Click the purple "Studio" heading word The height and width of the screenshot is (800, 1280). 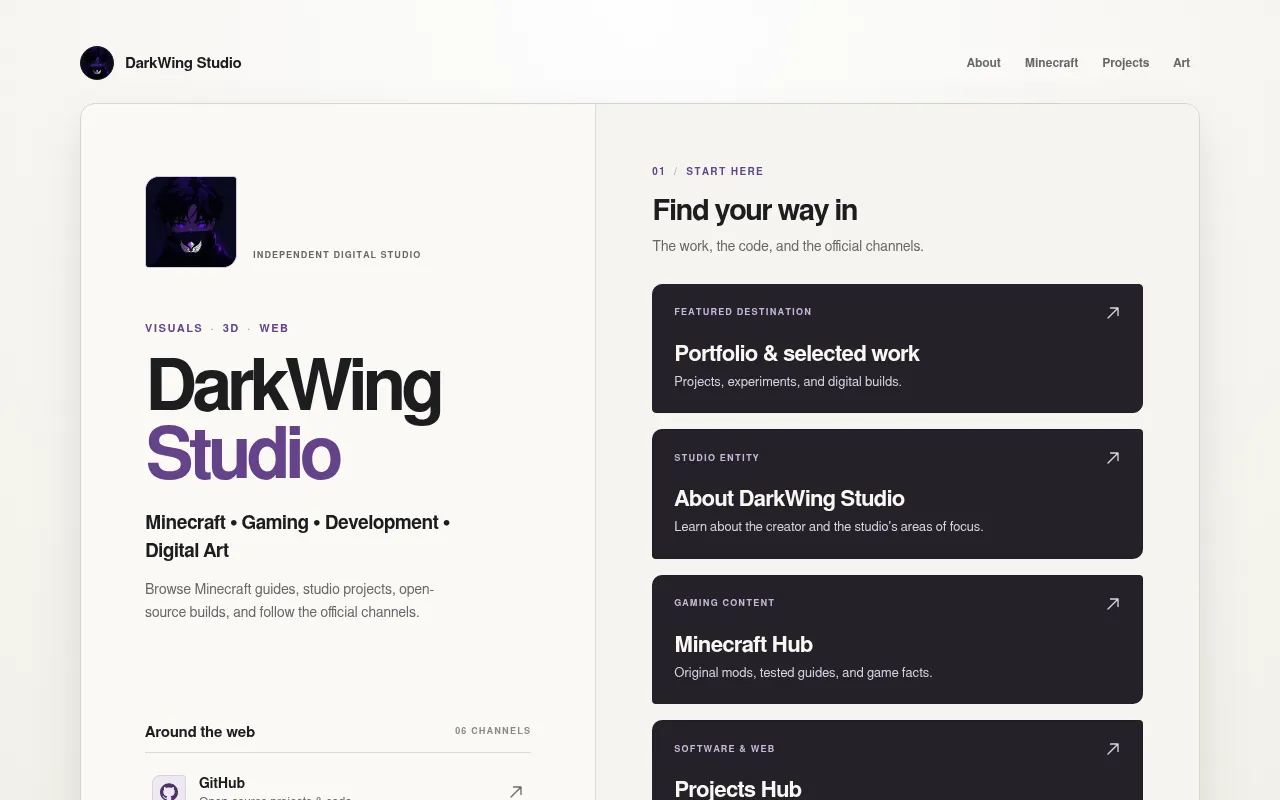click(243, 454)
